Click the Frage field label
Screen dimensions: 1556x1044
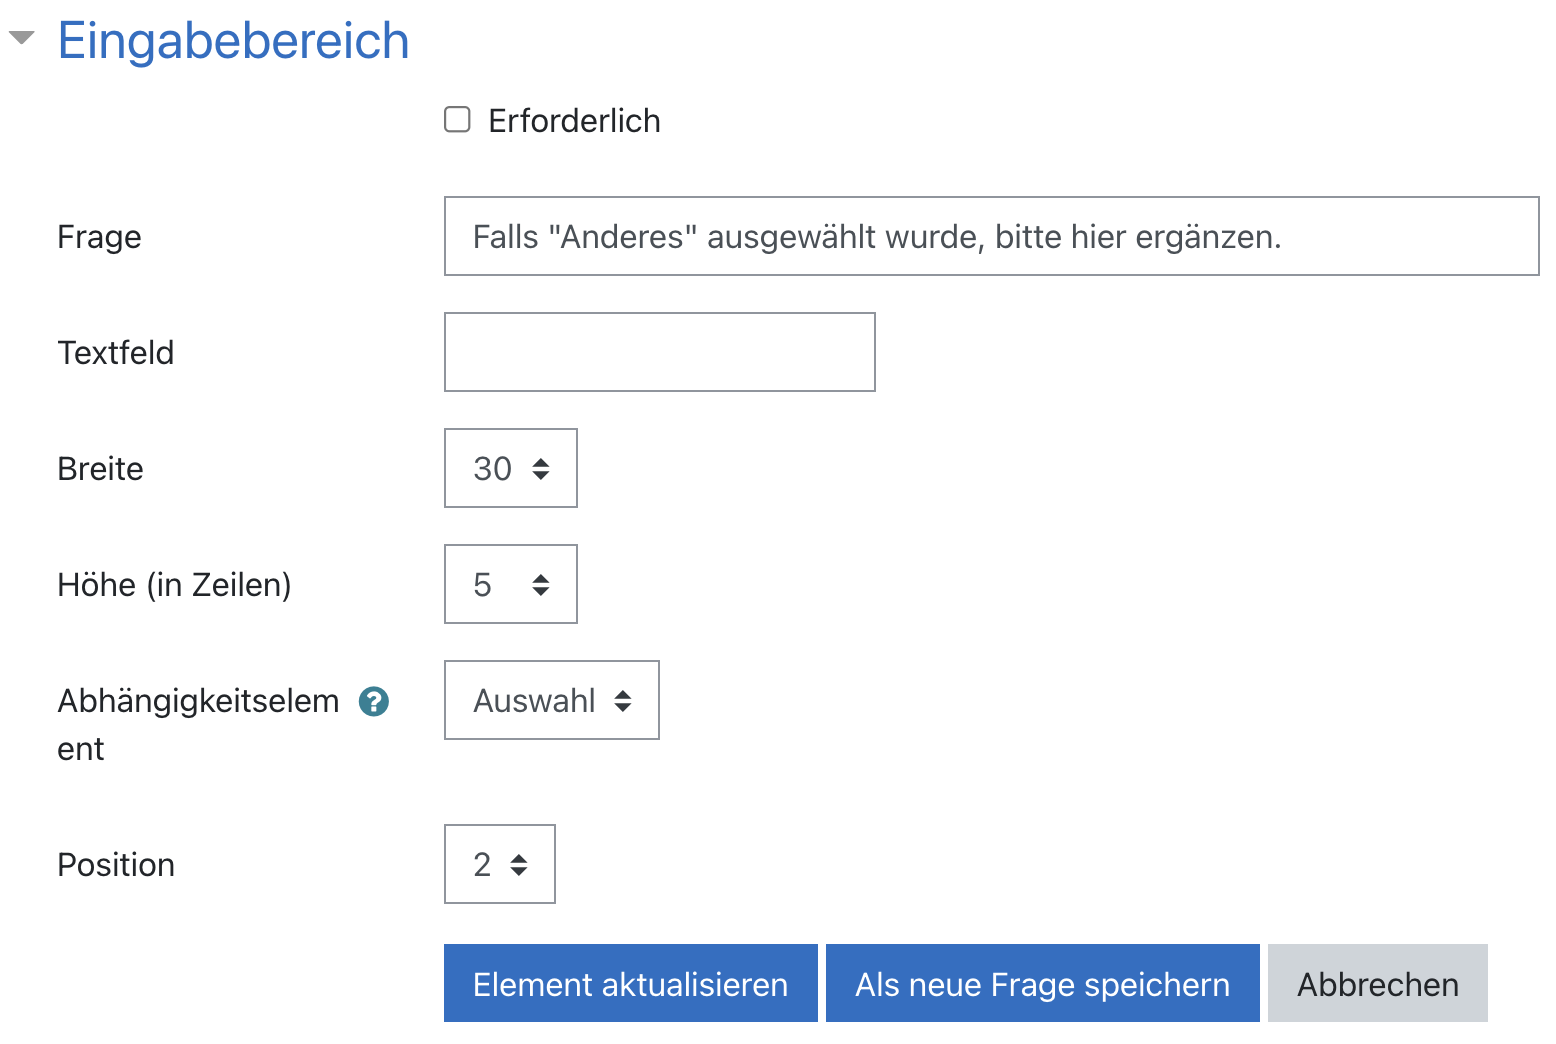click(99, 237)
